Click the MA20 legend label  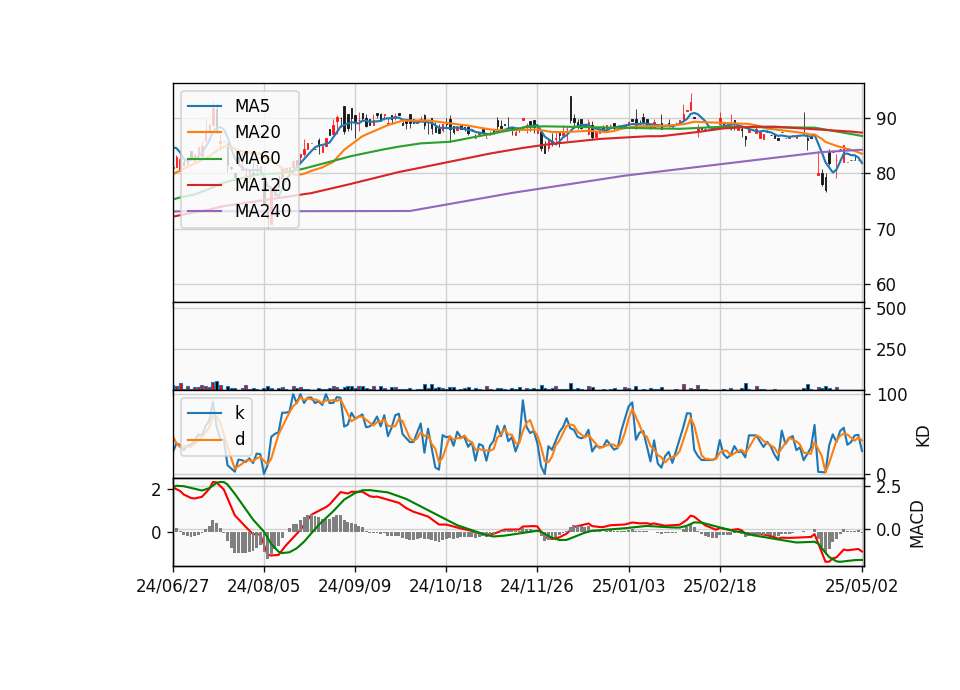point(258,132)
